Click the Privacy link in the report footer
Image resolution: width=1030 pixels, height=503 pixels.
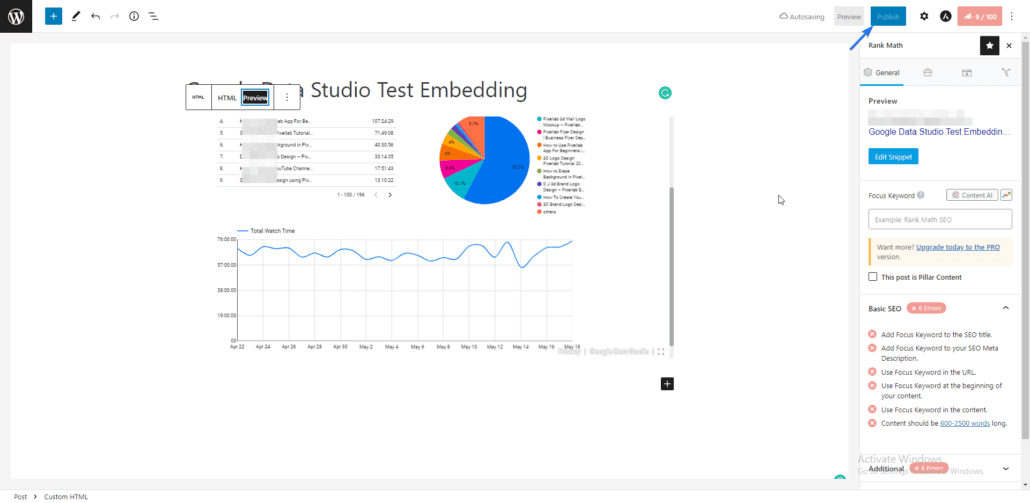(x=570, y=352)
